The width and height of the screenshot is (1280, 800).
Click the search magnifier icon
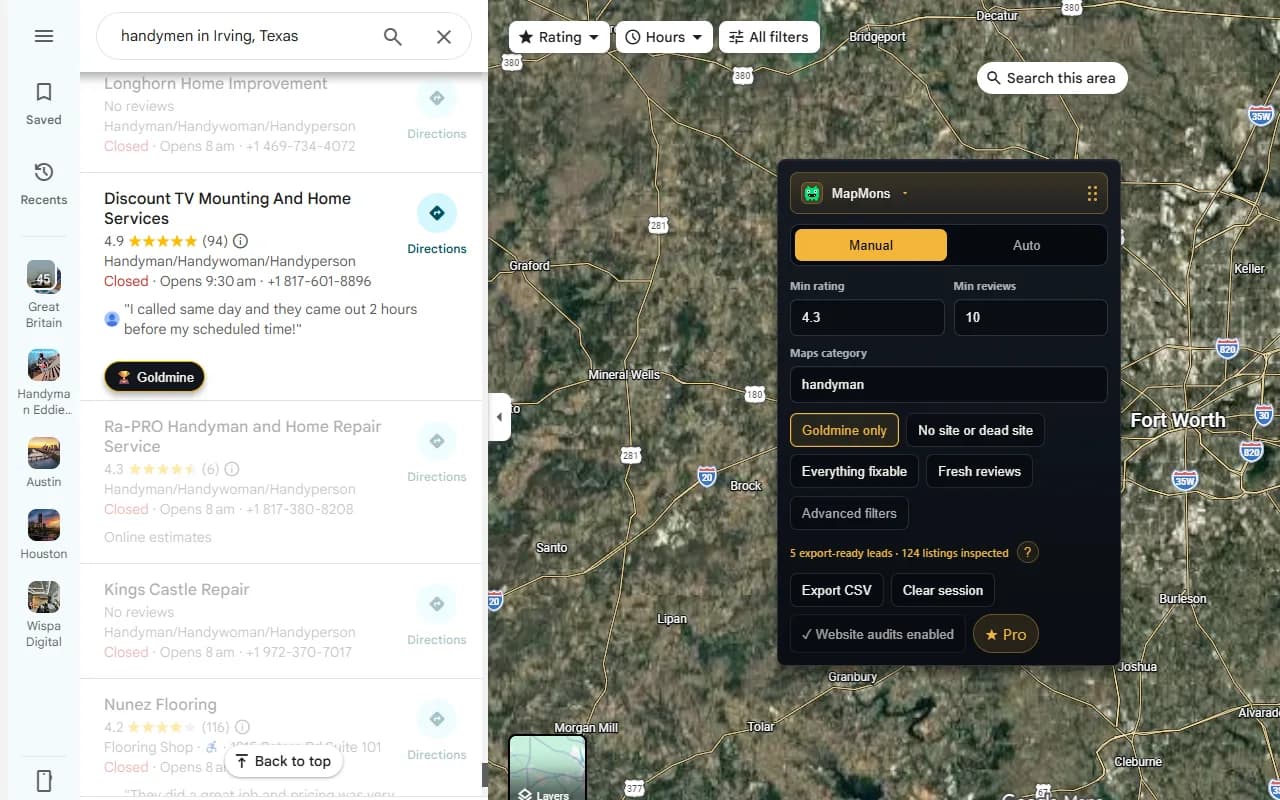click(x=393, y=37)
